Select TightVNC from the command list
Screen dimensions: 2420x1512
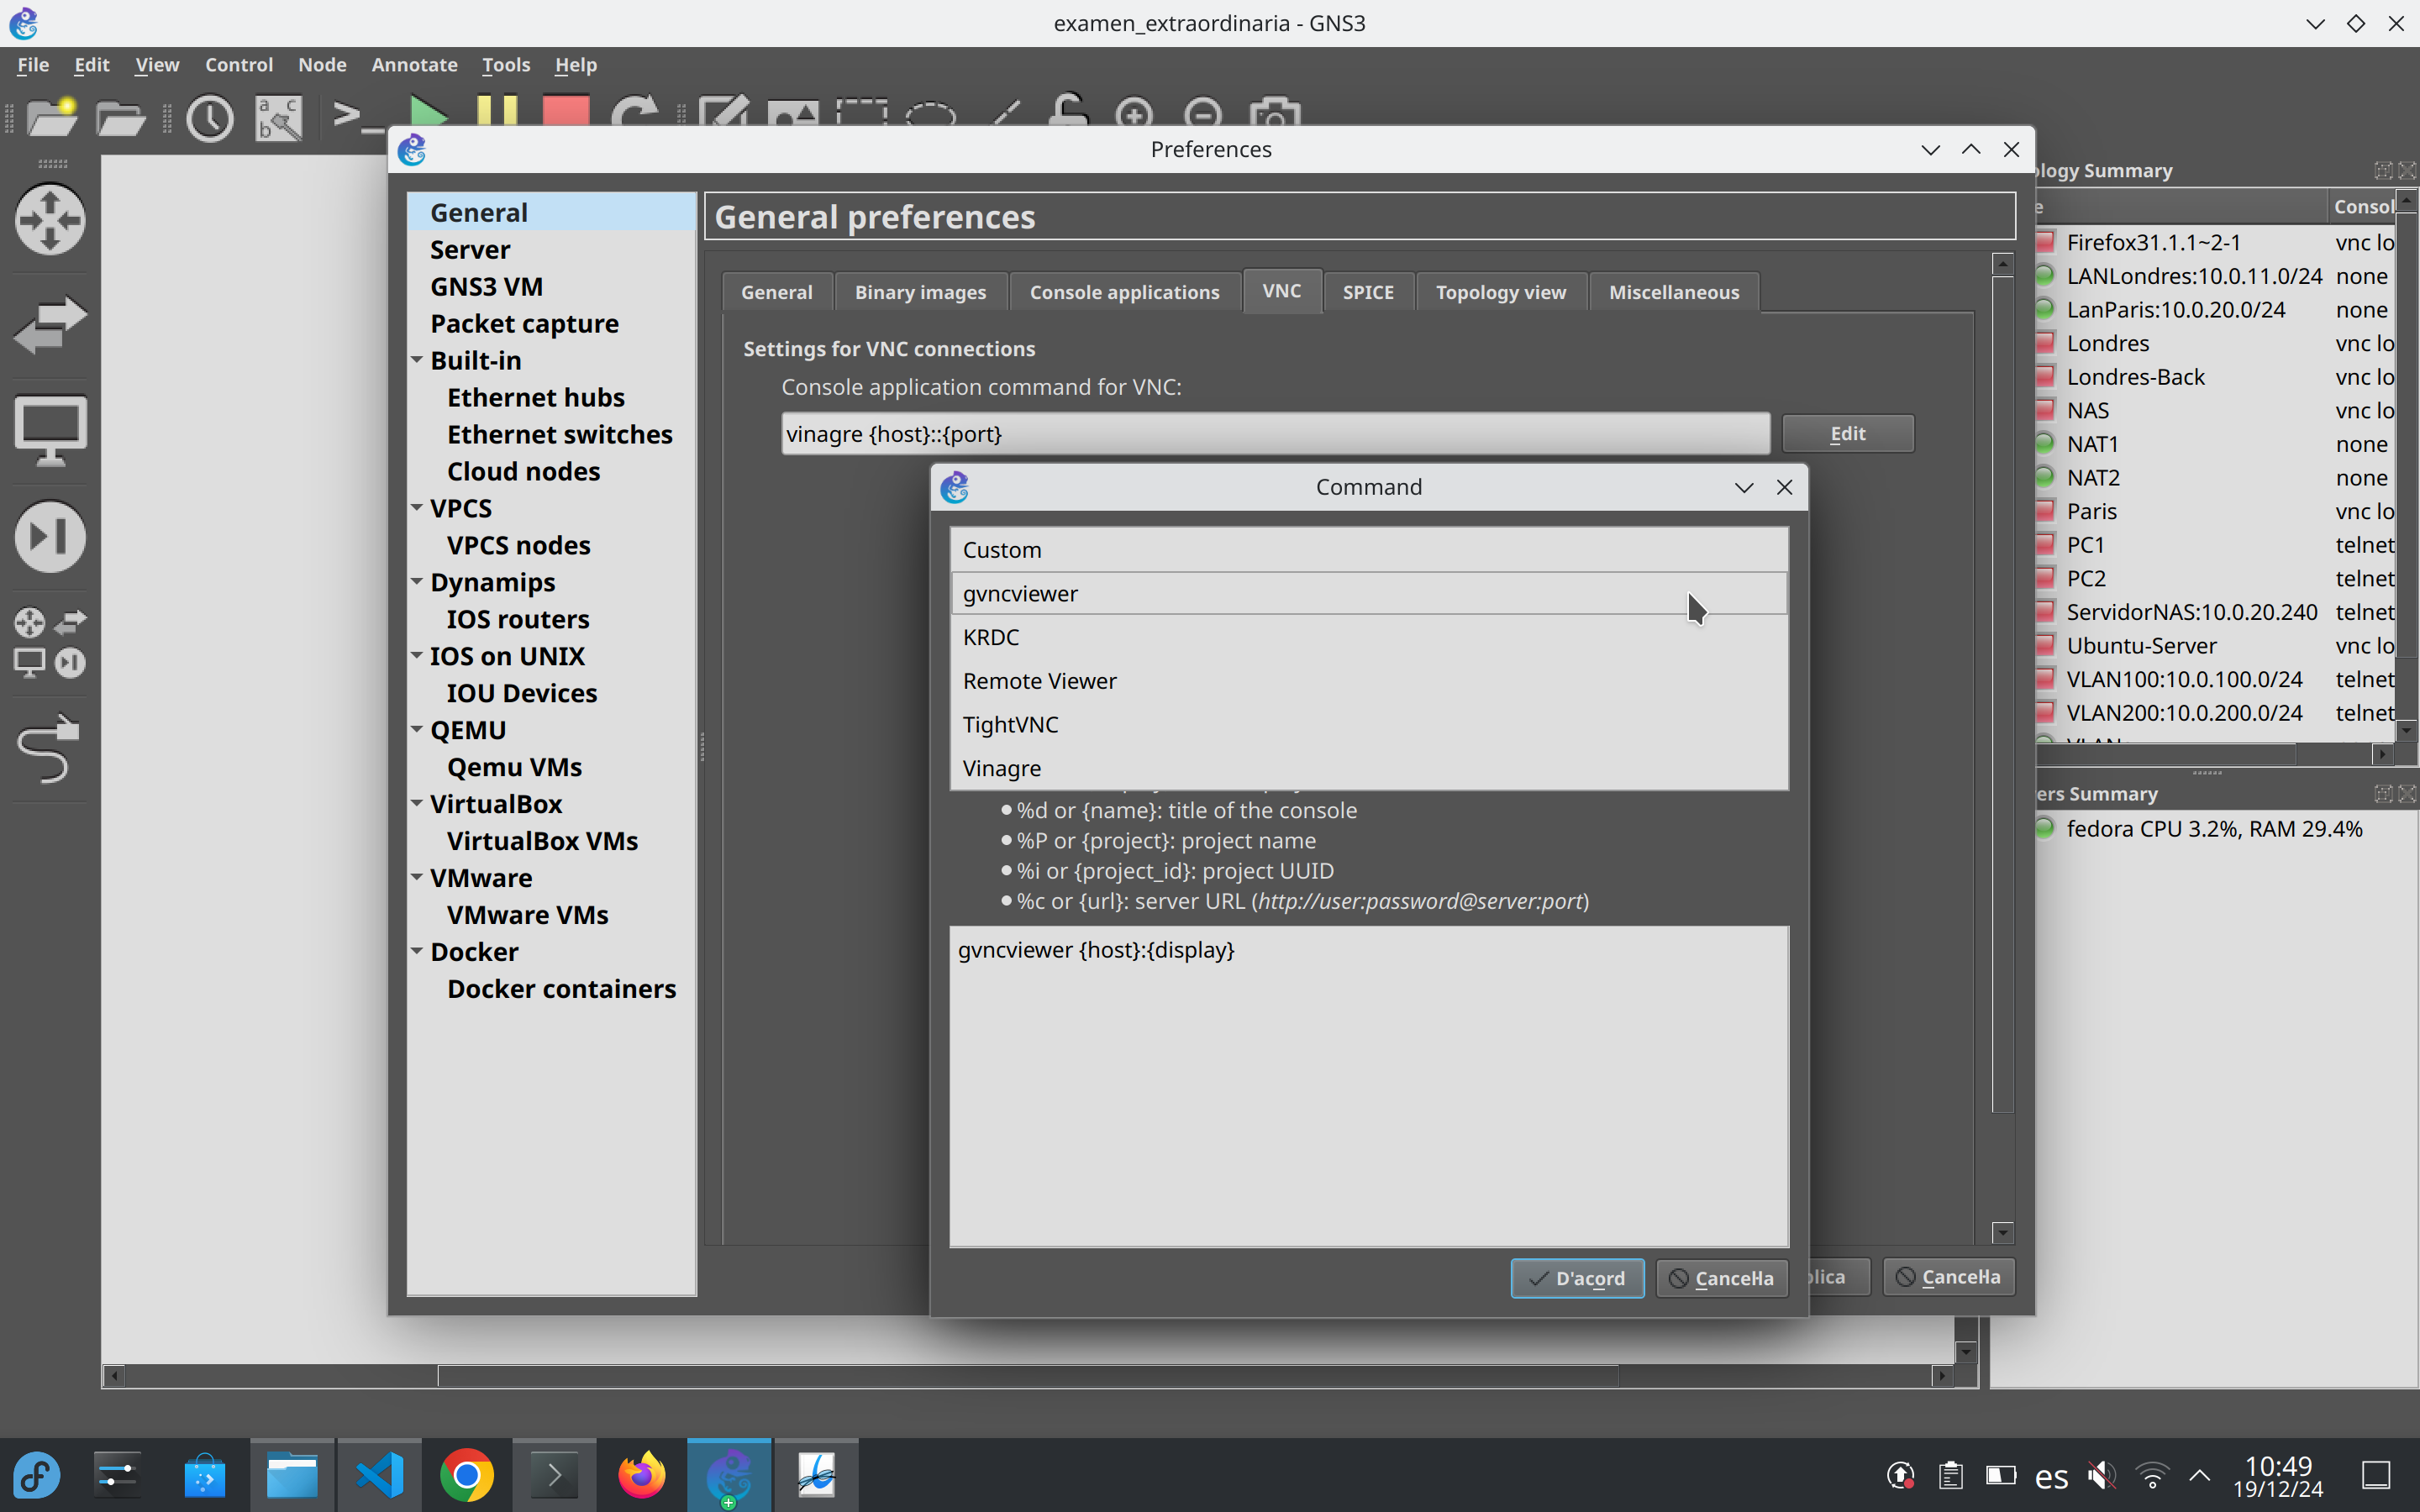(1010, 724)
